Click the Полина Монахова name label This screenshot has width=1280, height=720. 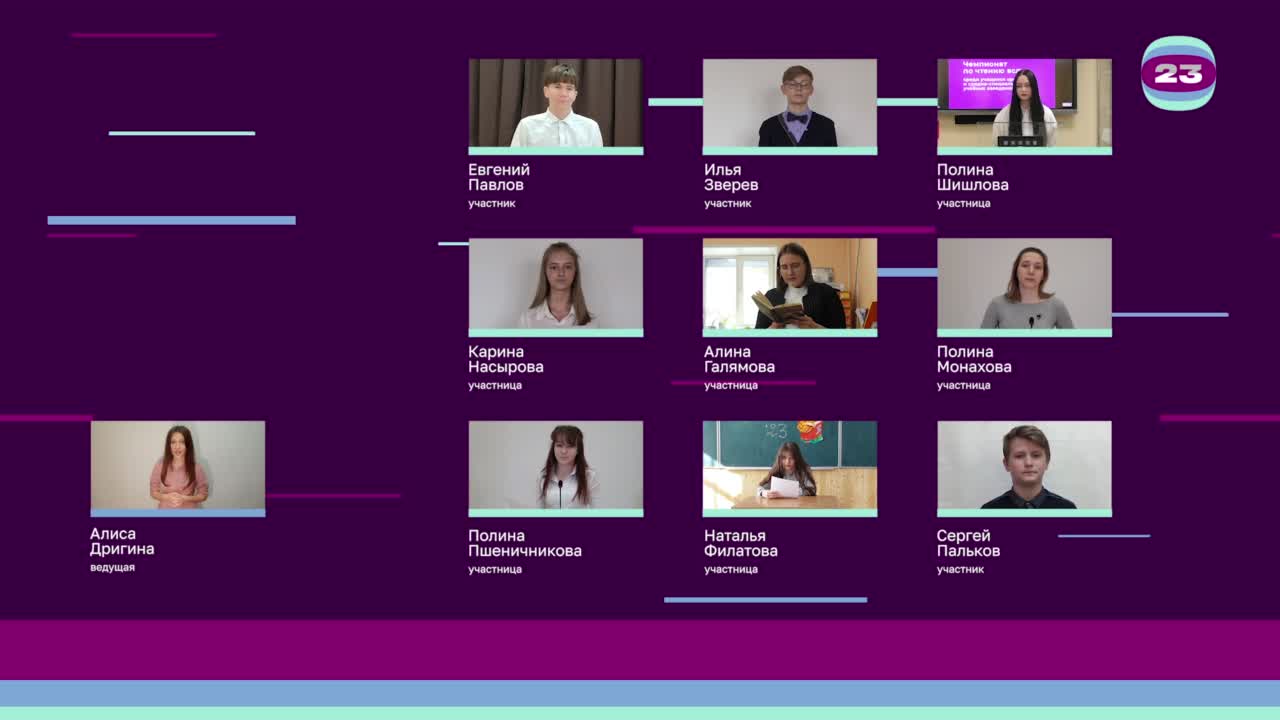pos(973,359)
